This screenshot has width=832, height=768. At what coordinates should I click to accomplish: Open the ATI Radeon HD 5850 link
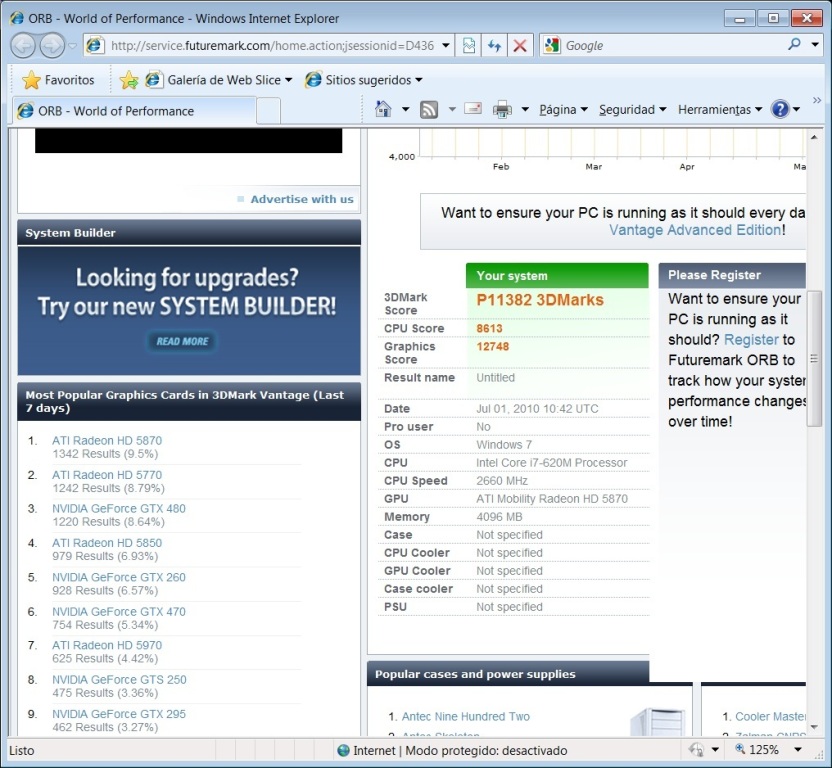[107, 543]
